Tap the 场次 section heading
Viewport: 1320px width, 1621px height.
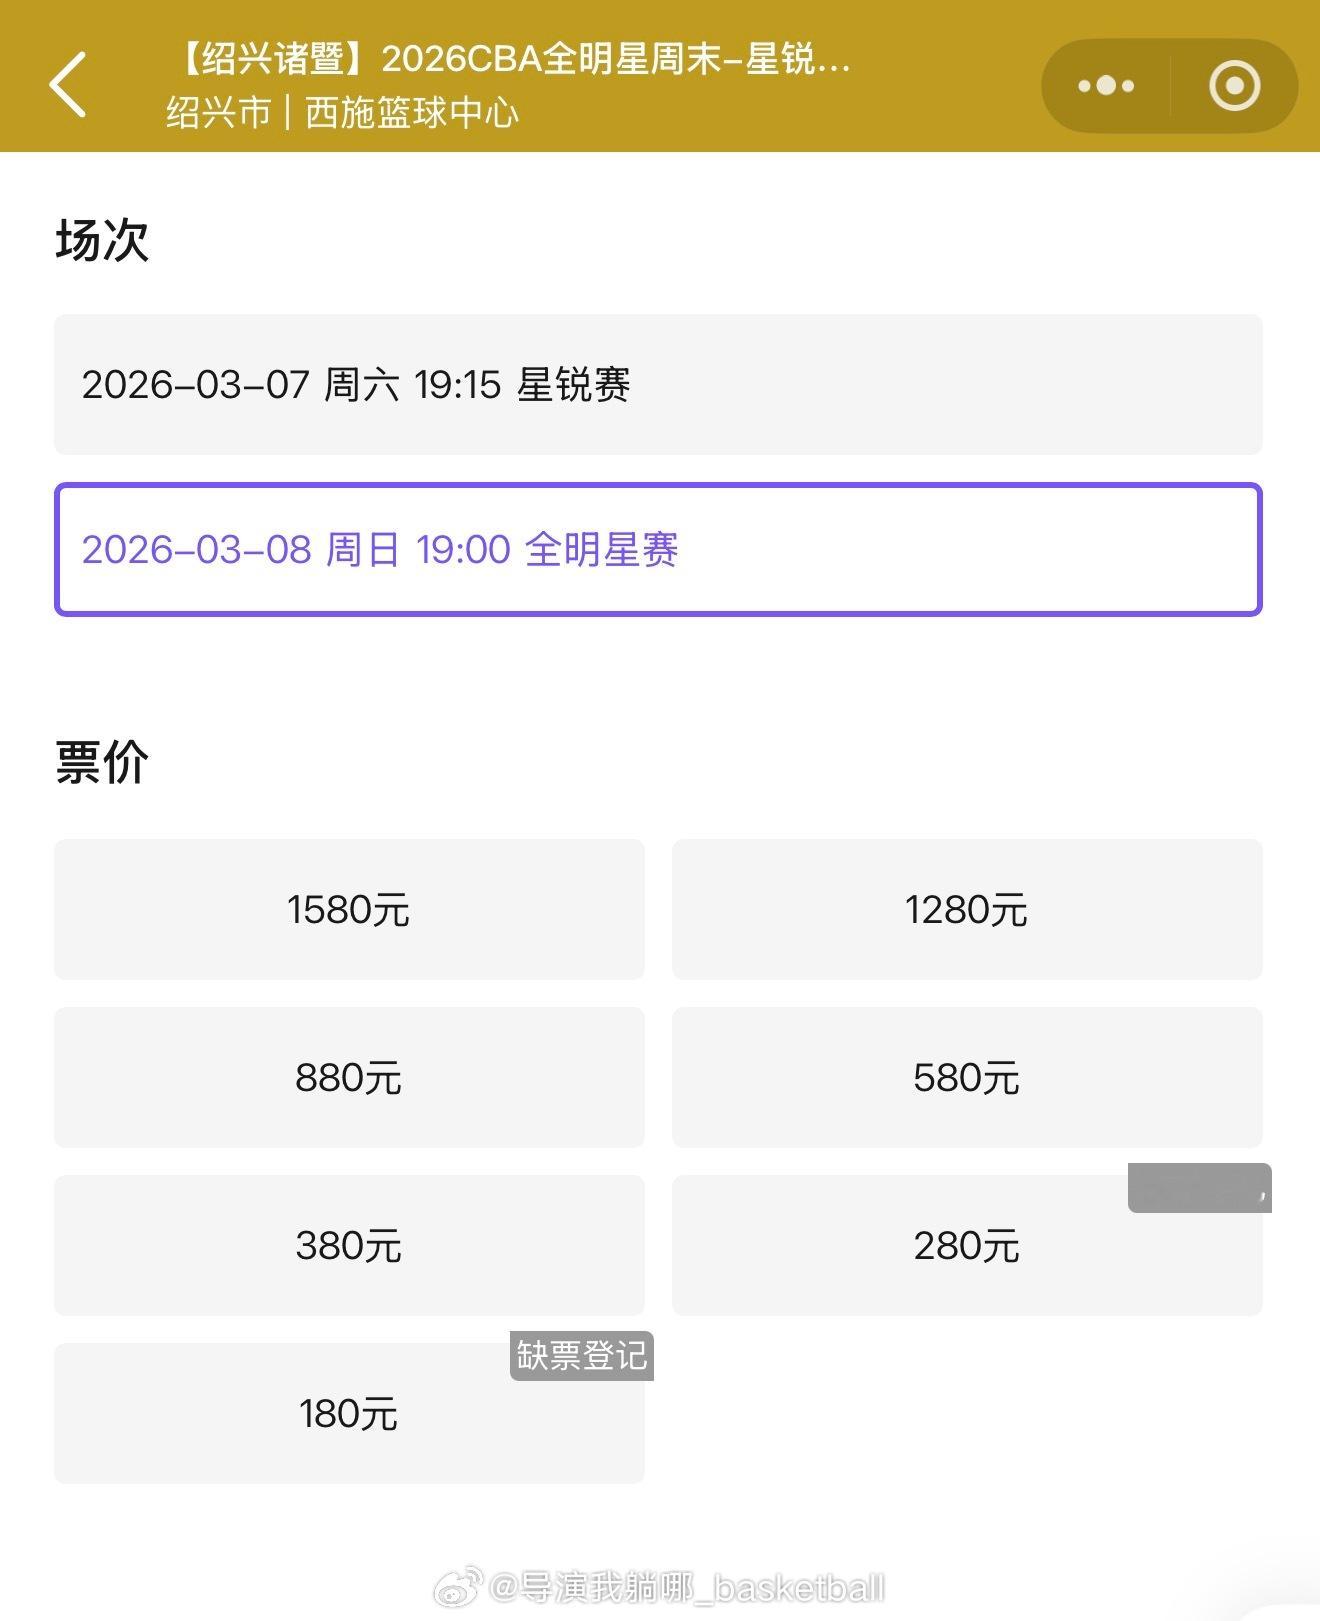click(x=102, y=241)
